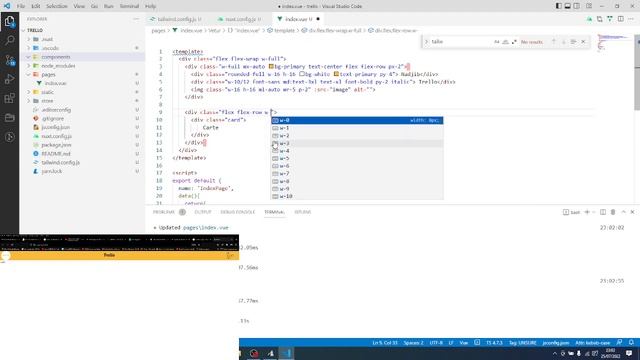
Task: Click the green run icon in editor toolbar
Action: pos(589,19)
